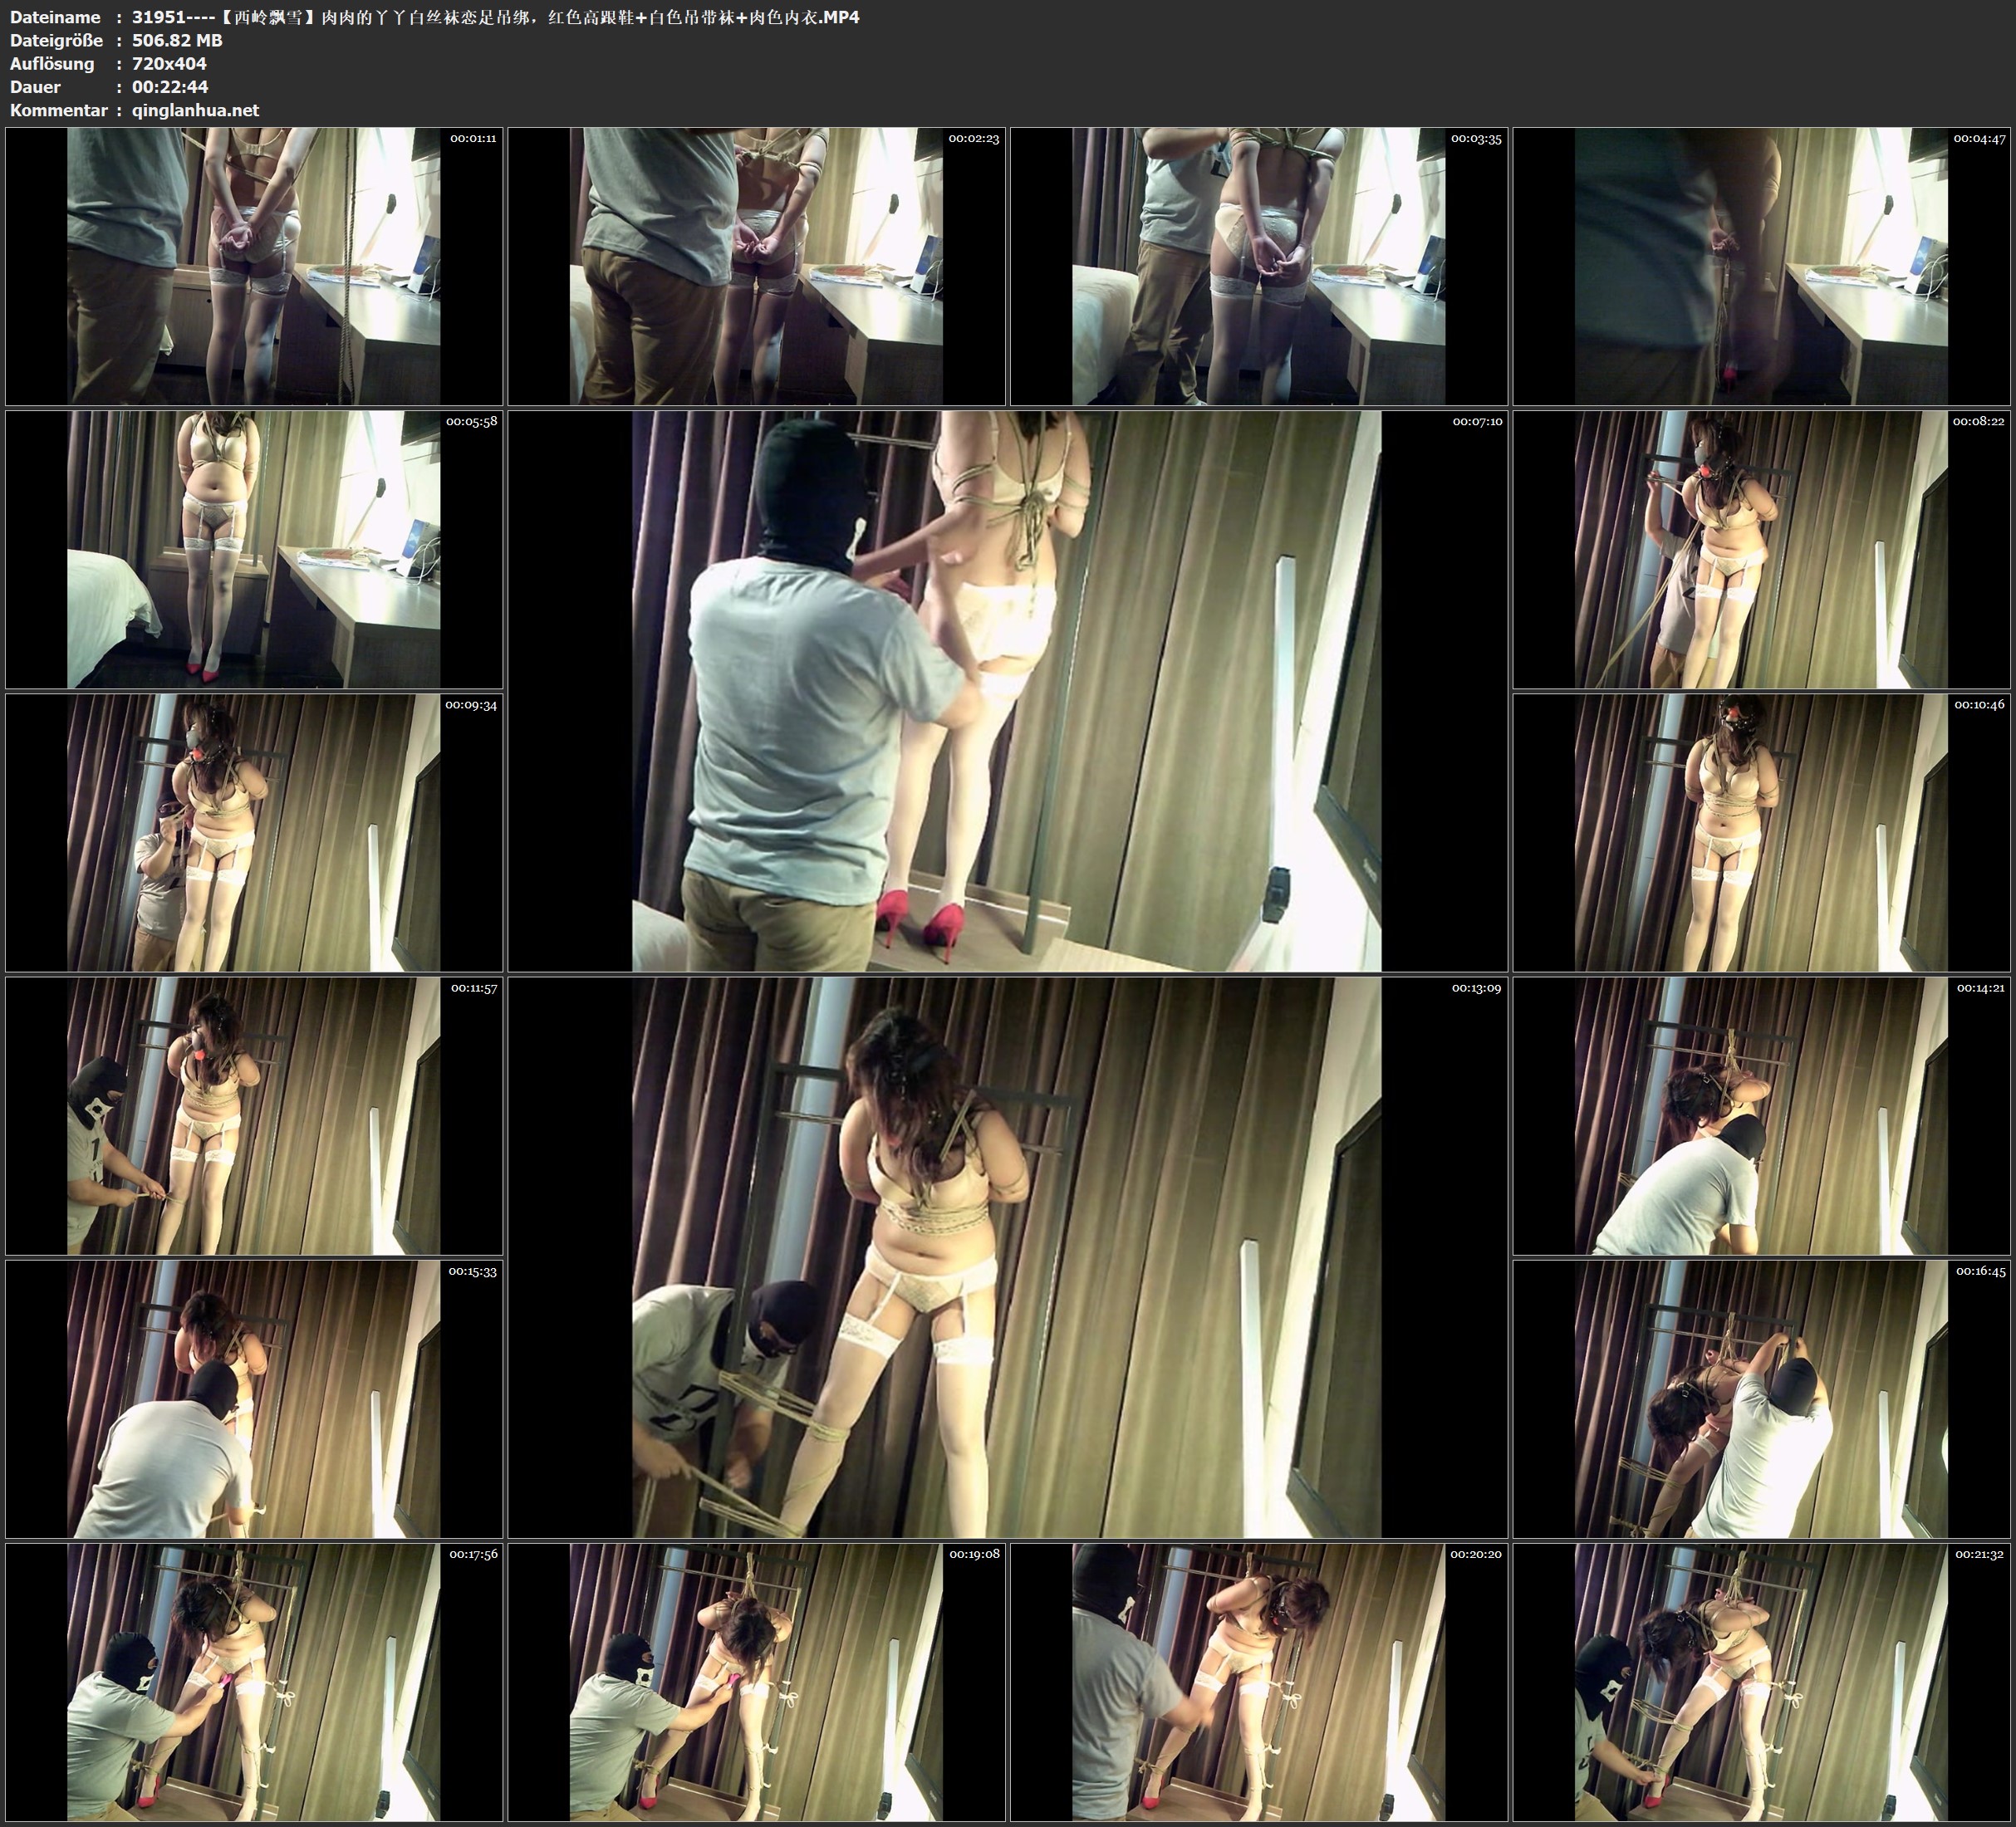
Task: Select the thumbnail timestamped 00:05:58
Action: pos(254,549)
